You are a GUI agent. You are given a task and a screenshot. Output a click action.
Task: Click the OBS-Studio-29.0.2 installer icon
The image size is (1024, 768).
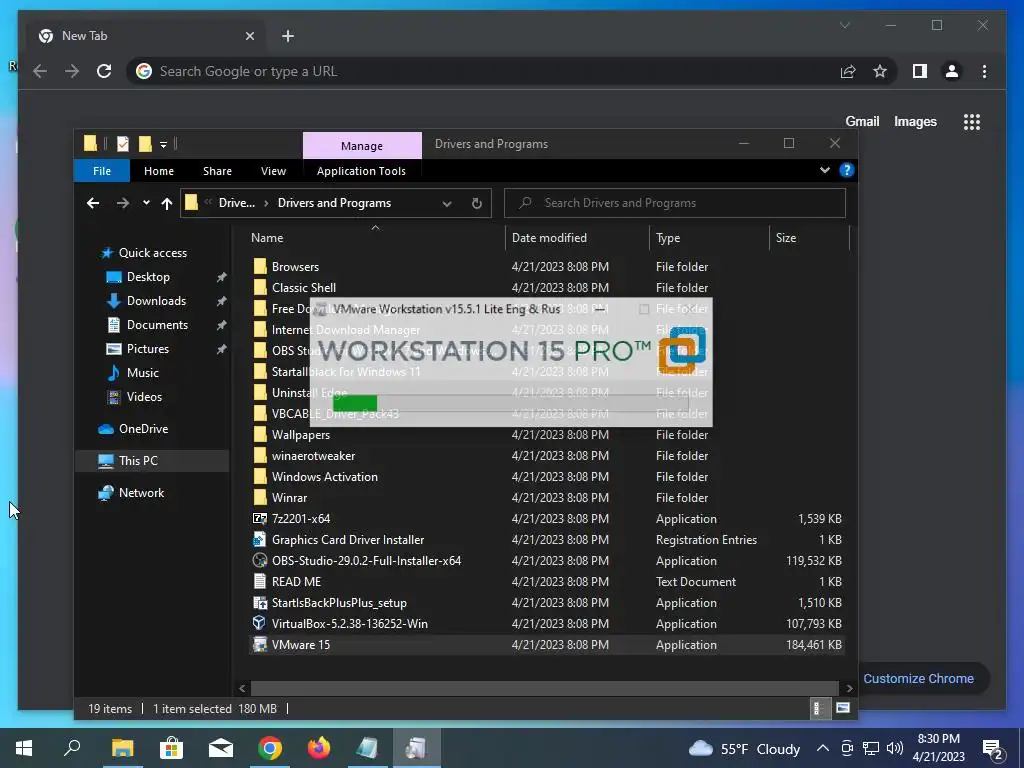point(260,560)
